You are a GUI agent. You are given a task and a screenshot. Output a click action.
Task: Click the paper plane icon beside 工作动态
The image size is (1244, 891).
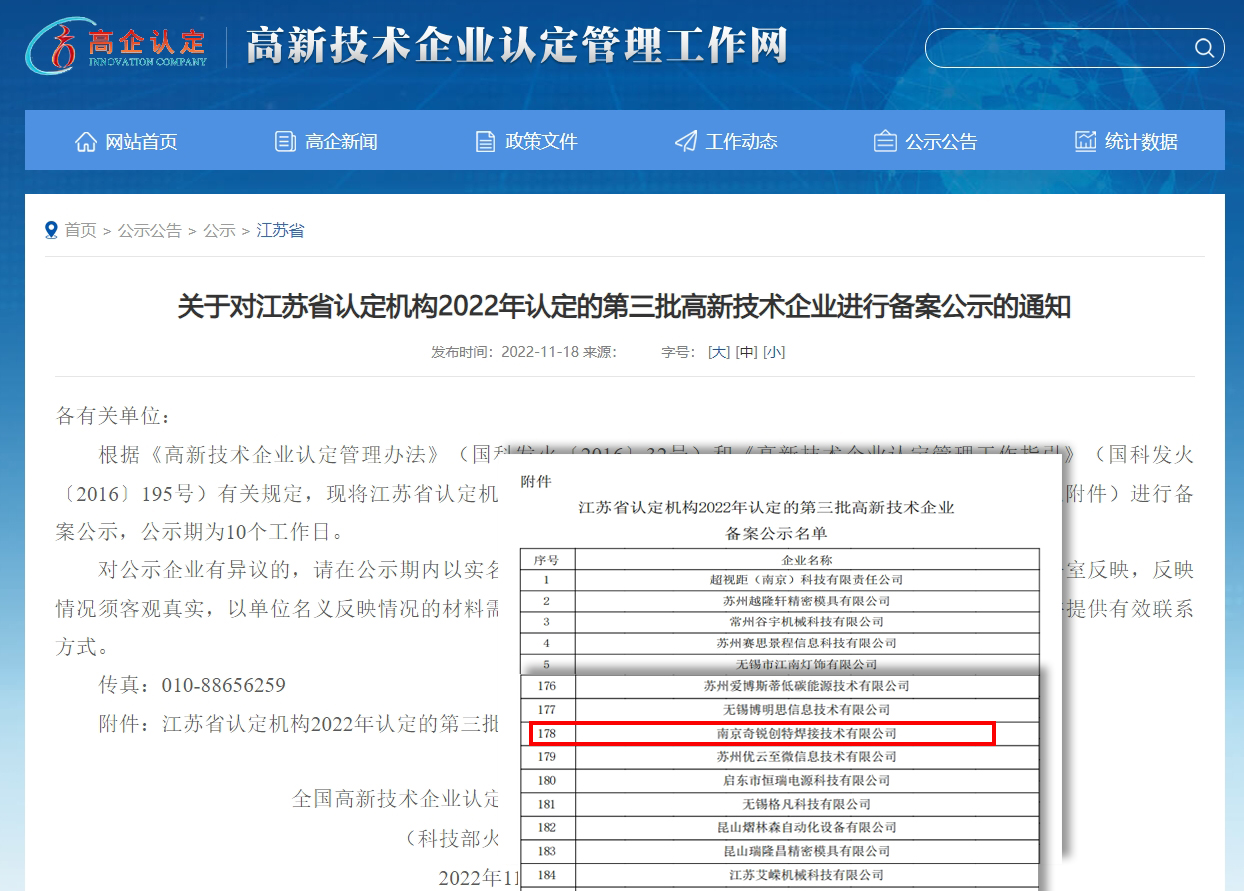(685, 142)
